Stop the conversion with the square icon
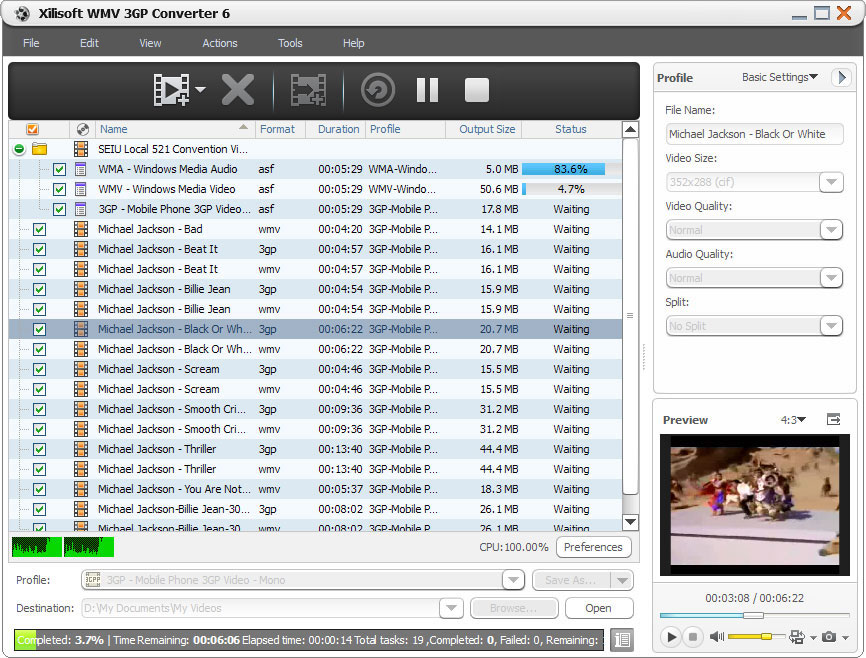Image resolution: width=866 pixels, height=658 pixels. 477,90
